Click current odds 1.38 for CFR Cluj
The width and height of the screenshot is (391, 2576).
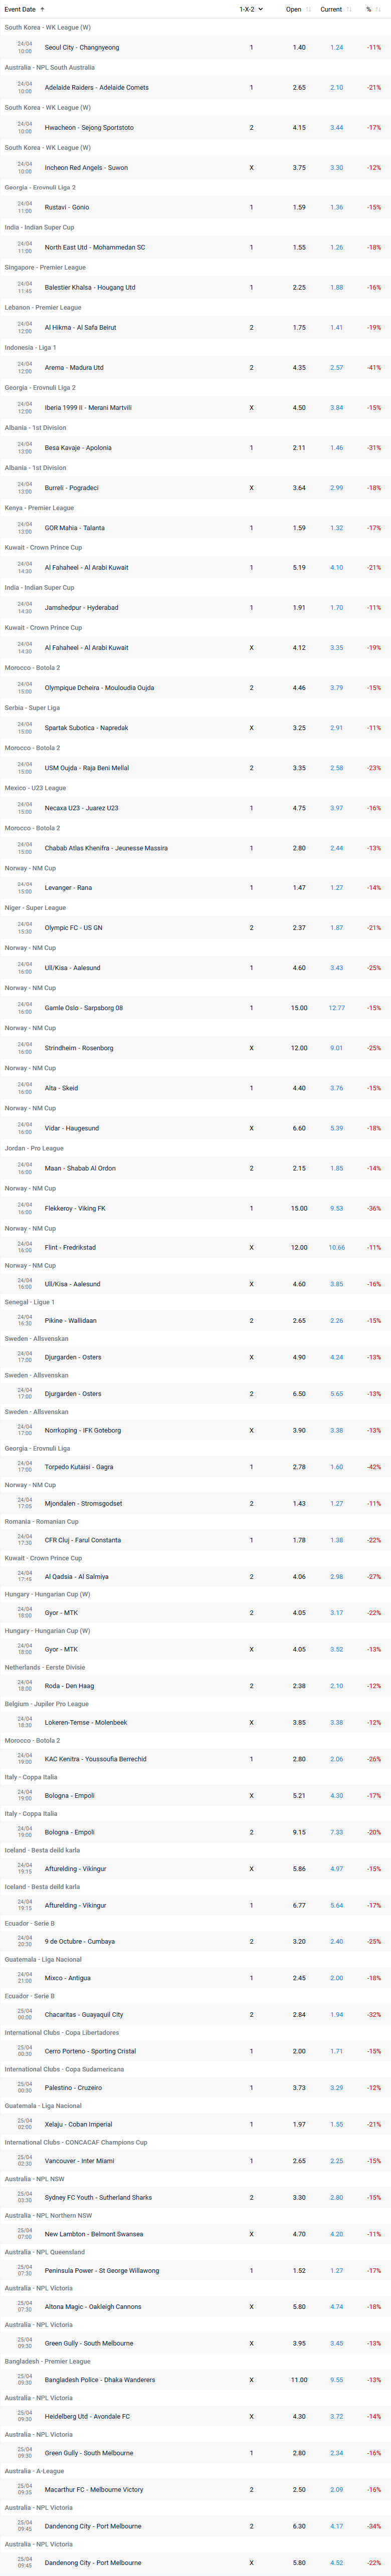click(x=336, y=1540)
